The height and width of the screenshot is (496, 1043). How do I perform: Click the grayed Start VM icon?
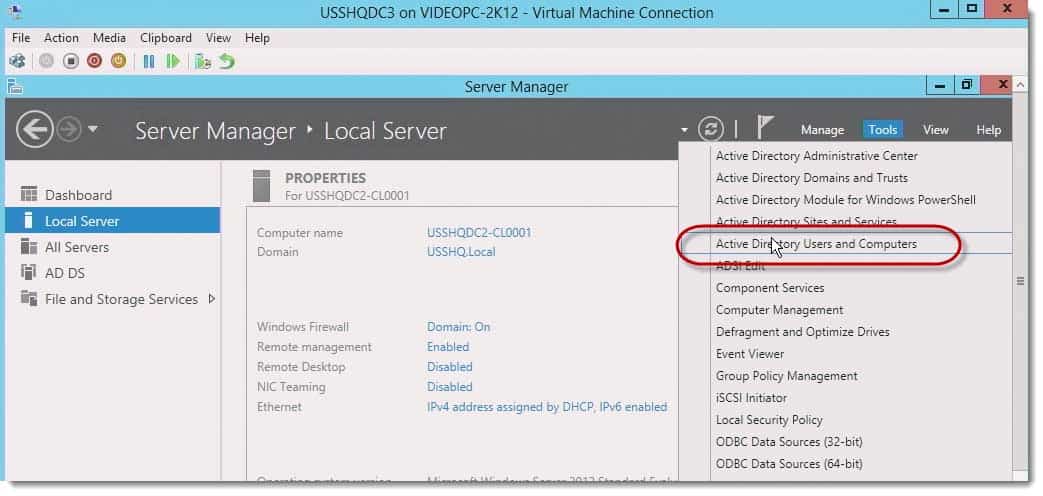[x=47, y=61]
